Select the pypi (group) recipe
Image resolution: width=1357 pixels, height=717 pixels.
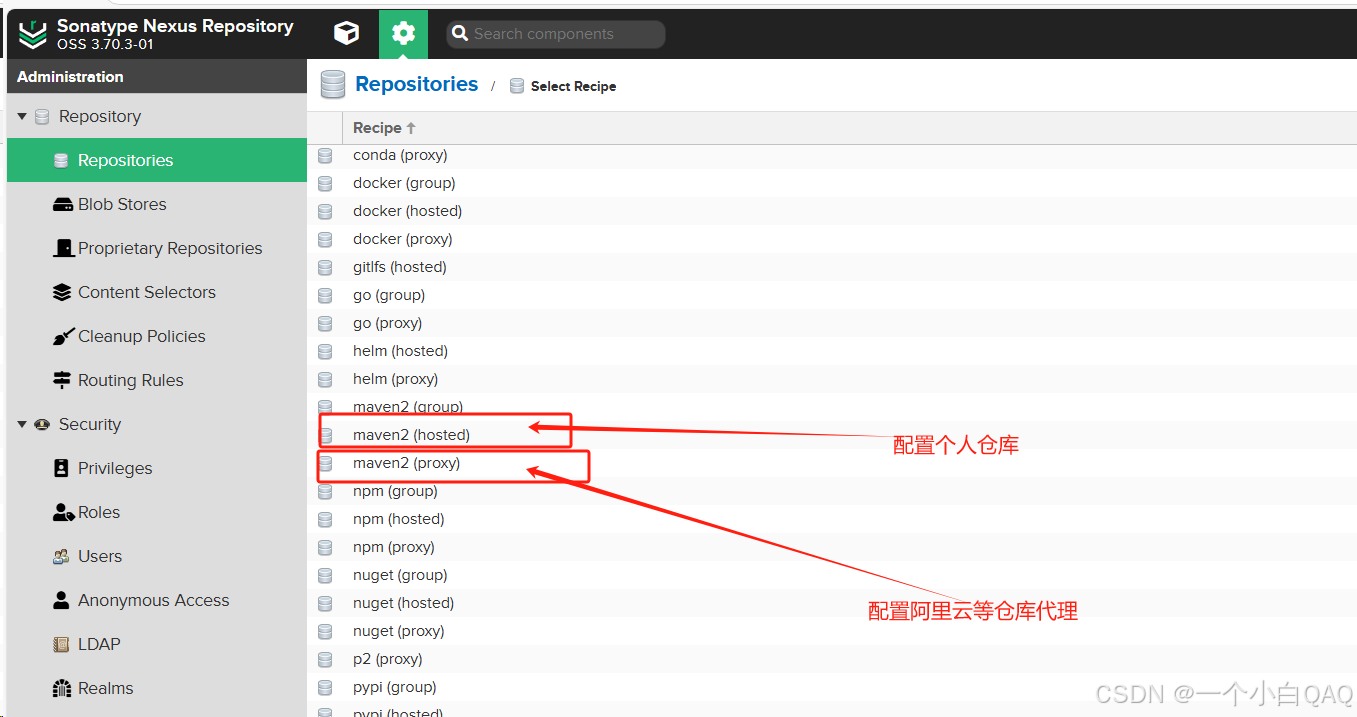point(832,687)
